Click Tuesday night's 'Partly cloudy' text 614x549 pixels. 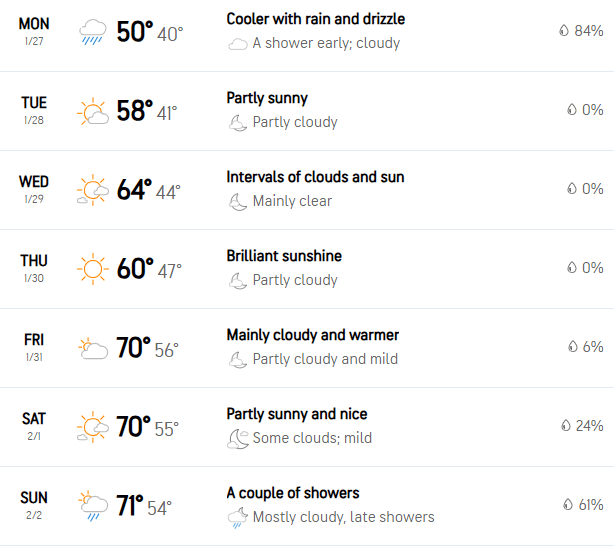pos(295,122)
